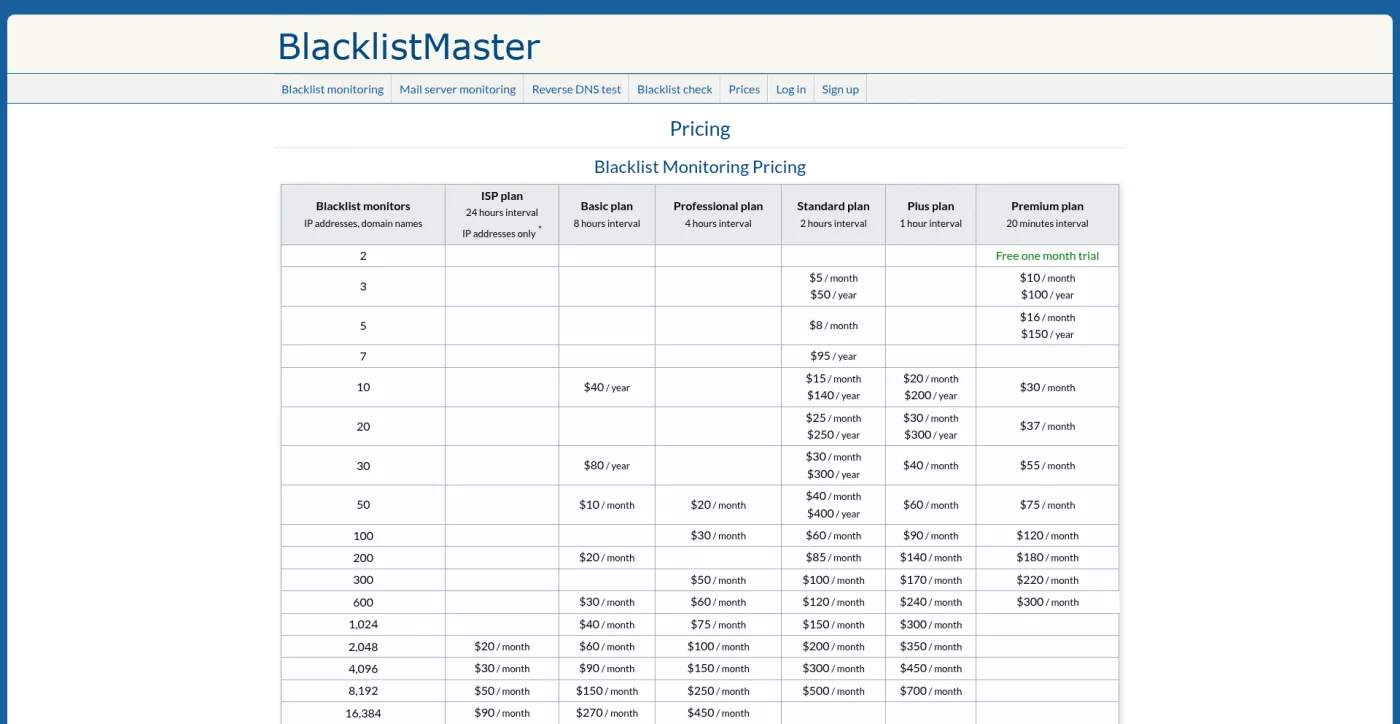Click the ISP plan $90 / month price
This screenshot has height=724, width=1400.
[x=502, y=713]
